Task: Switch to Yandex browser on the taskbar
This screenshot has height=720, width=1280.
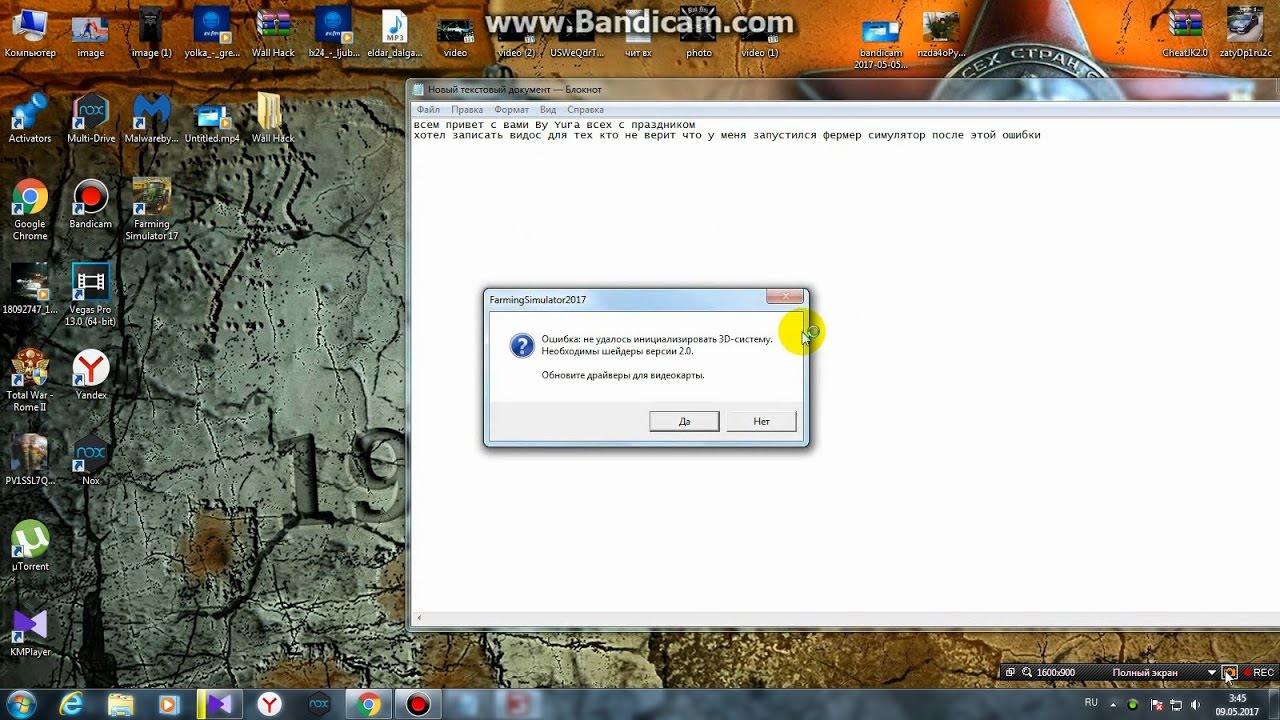Action: (270, 704)
